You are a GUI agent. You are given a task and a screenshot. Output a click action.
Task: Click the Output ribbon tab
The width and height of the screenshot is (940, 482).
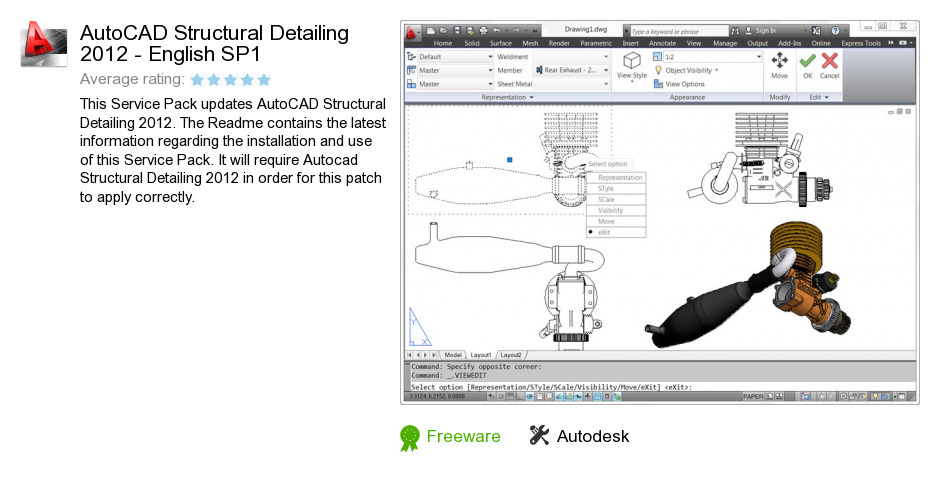click(x=757, y=43)
